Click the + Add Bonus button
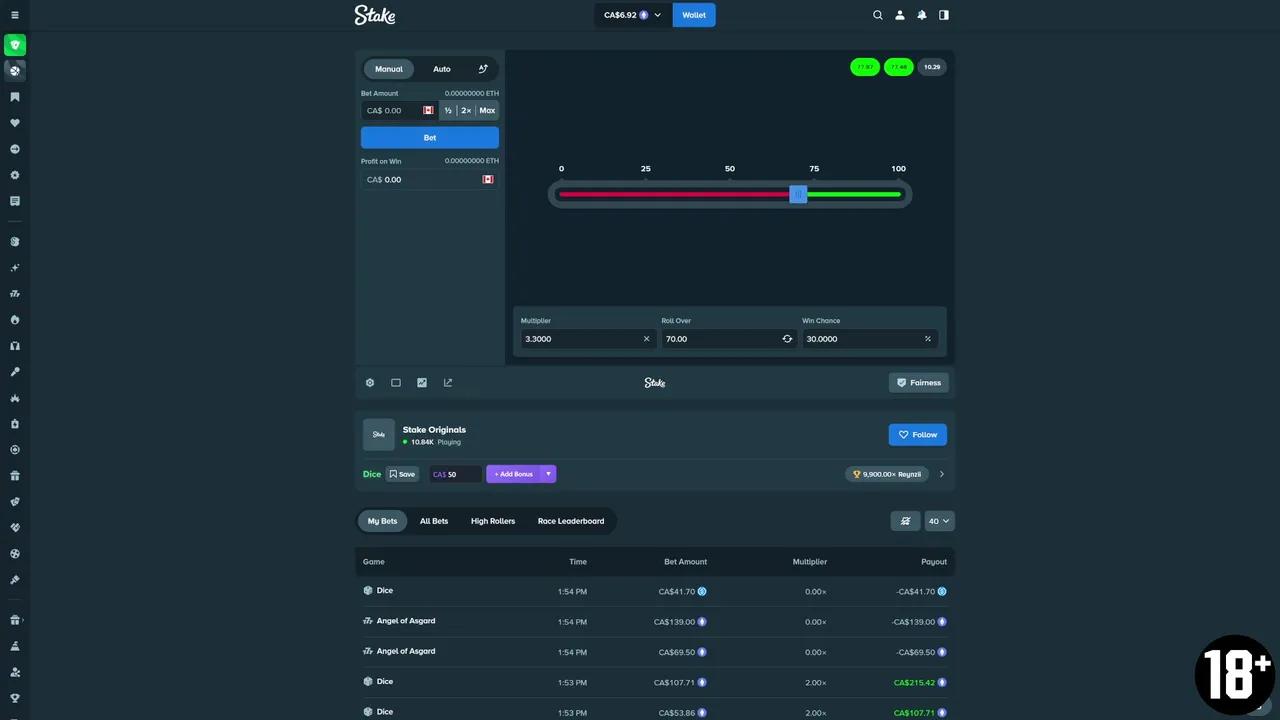 (514, 474)
